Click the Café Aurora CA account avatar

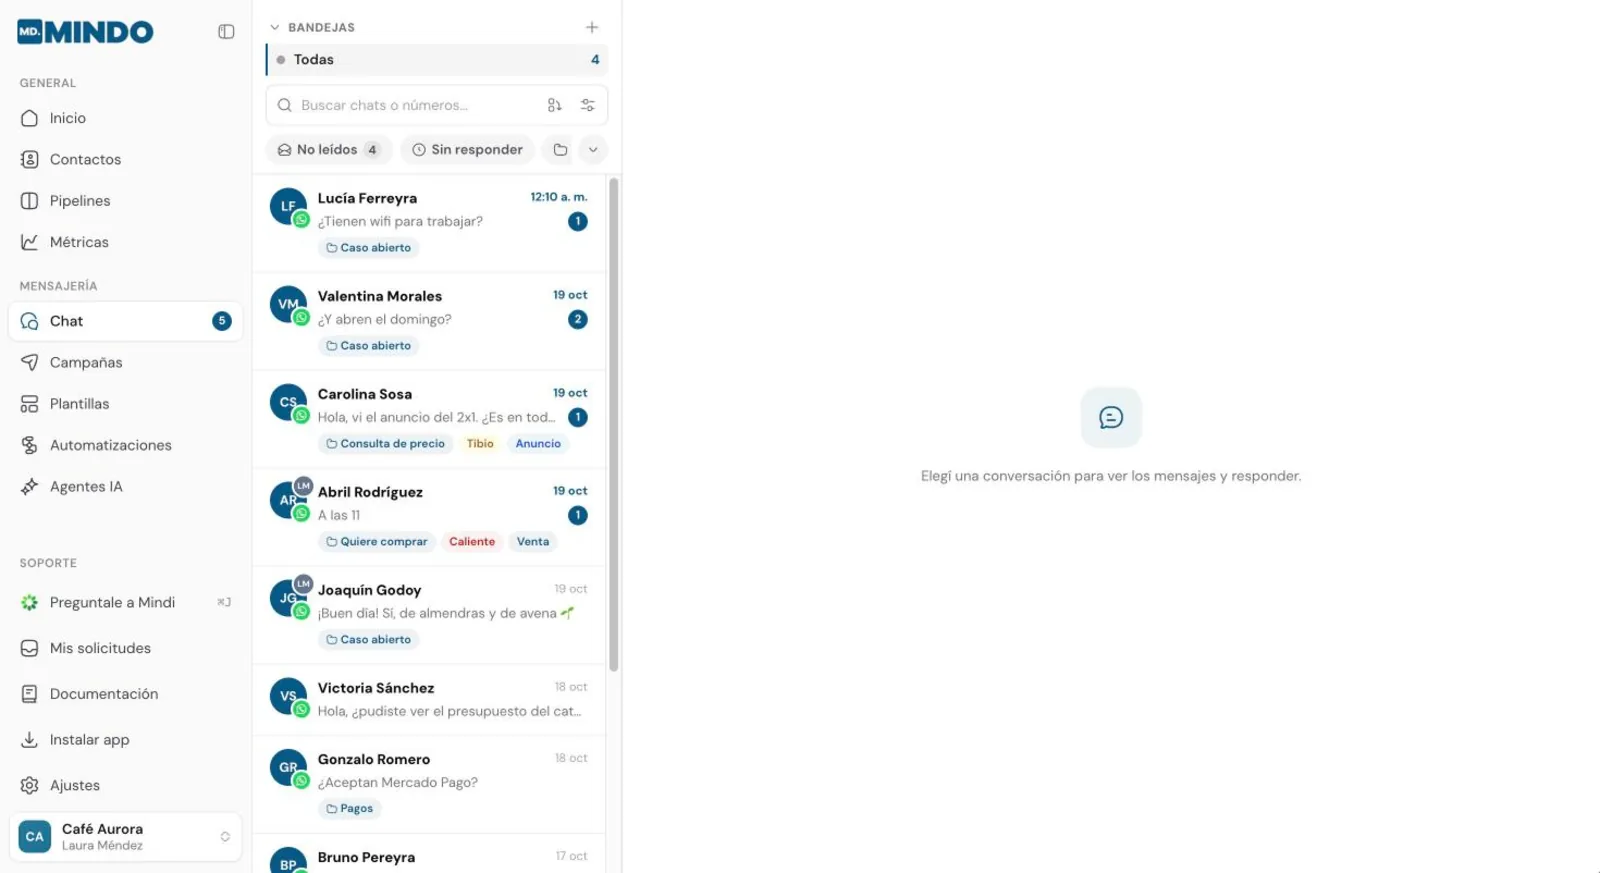[35, 837]
